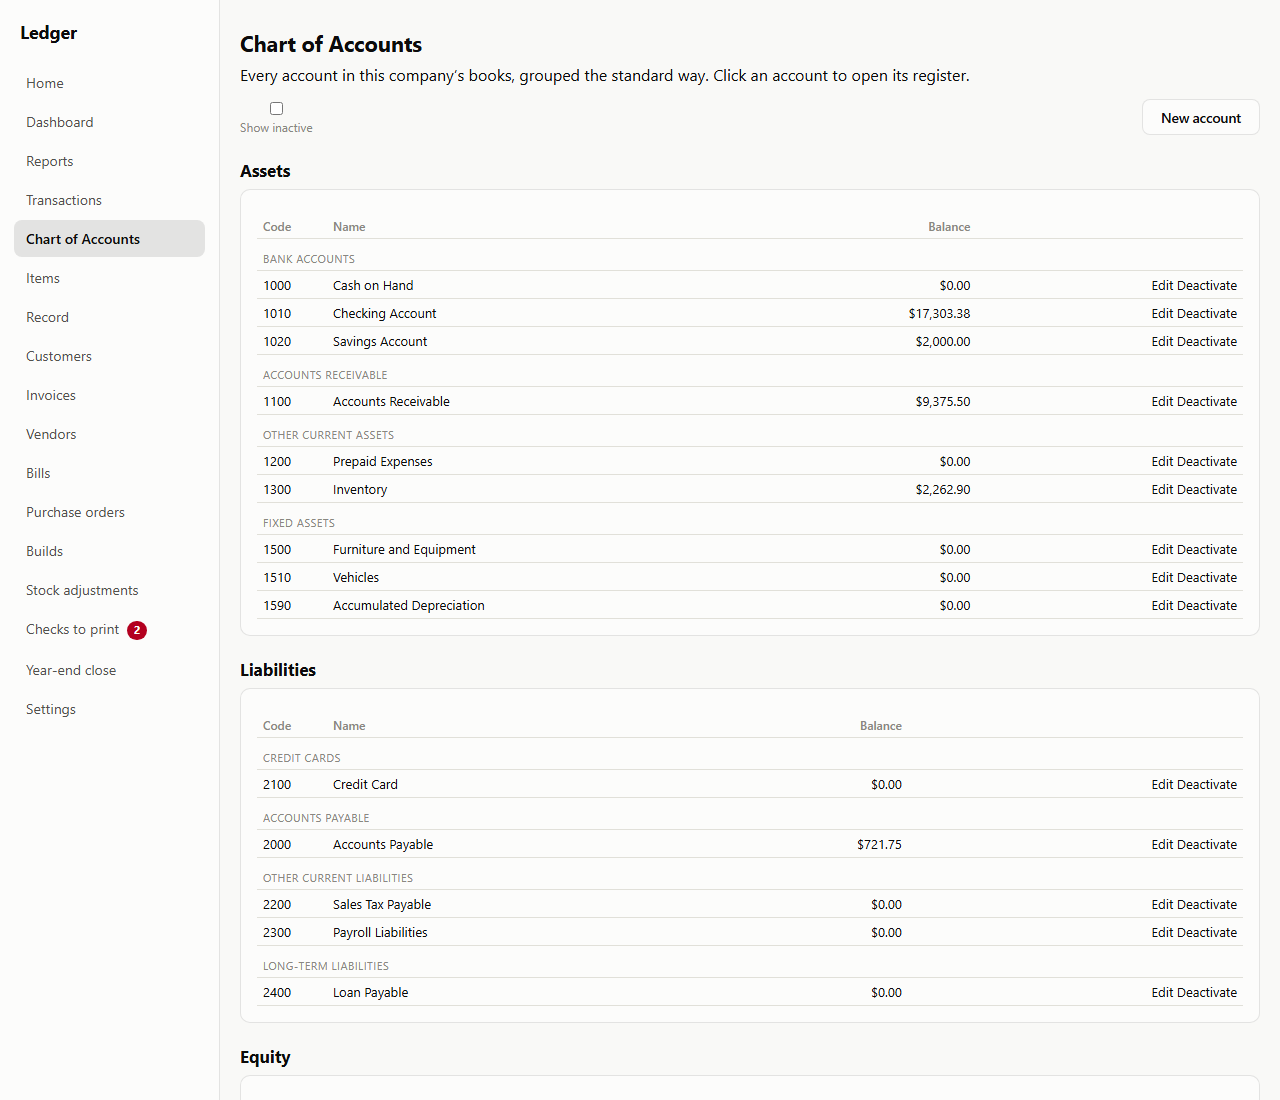Edit the Inventory account

(1162, 489)
